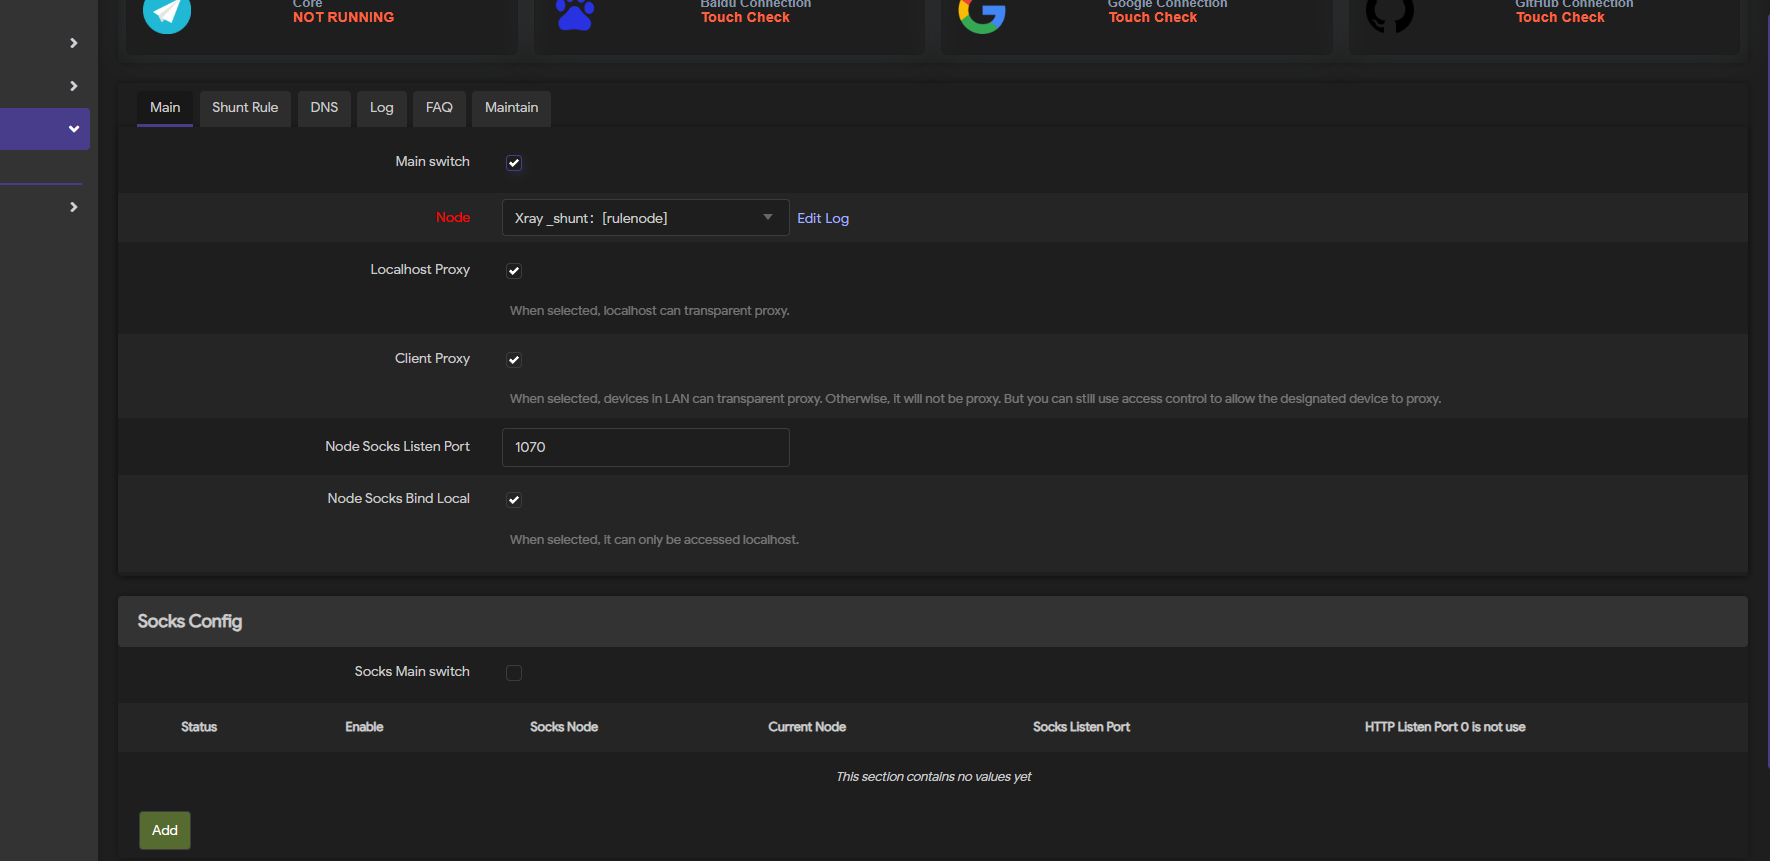Click GitHub Connection Touch Check

click(1560, 17)
